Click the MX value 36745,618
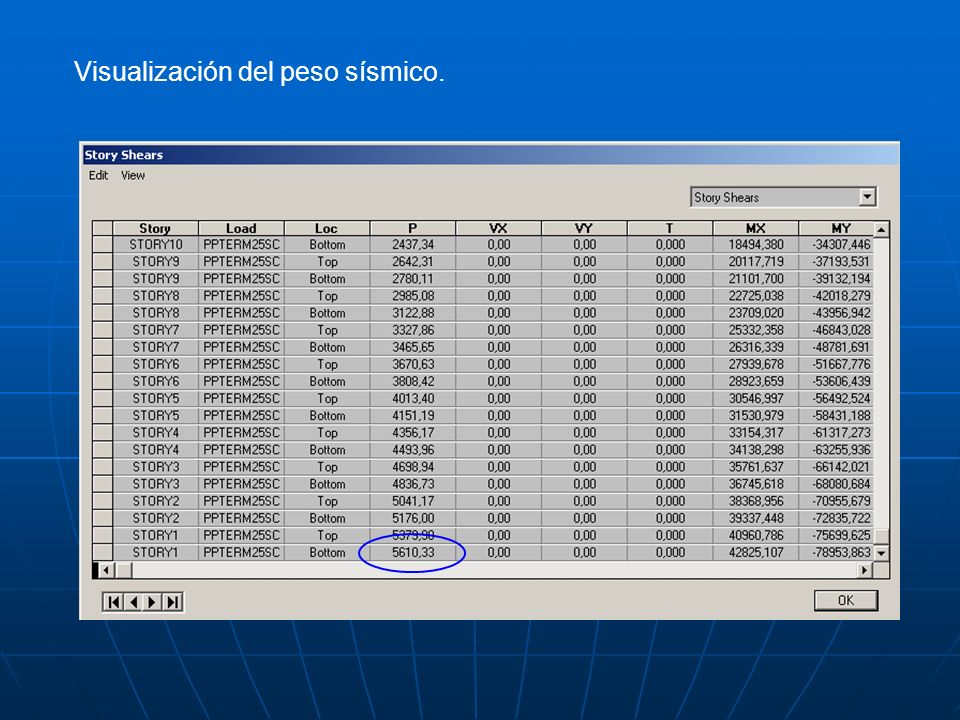This screenshot has width=960, height=720. (x=756, y=484)
